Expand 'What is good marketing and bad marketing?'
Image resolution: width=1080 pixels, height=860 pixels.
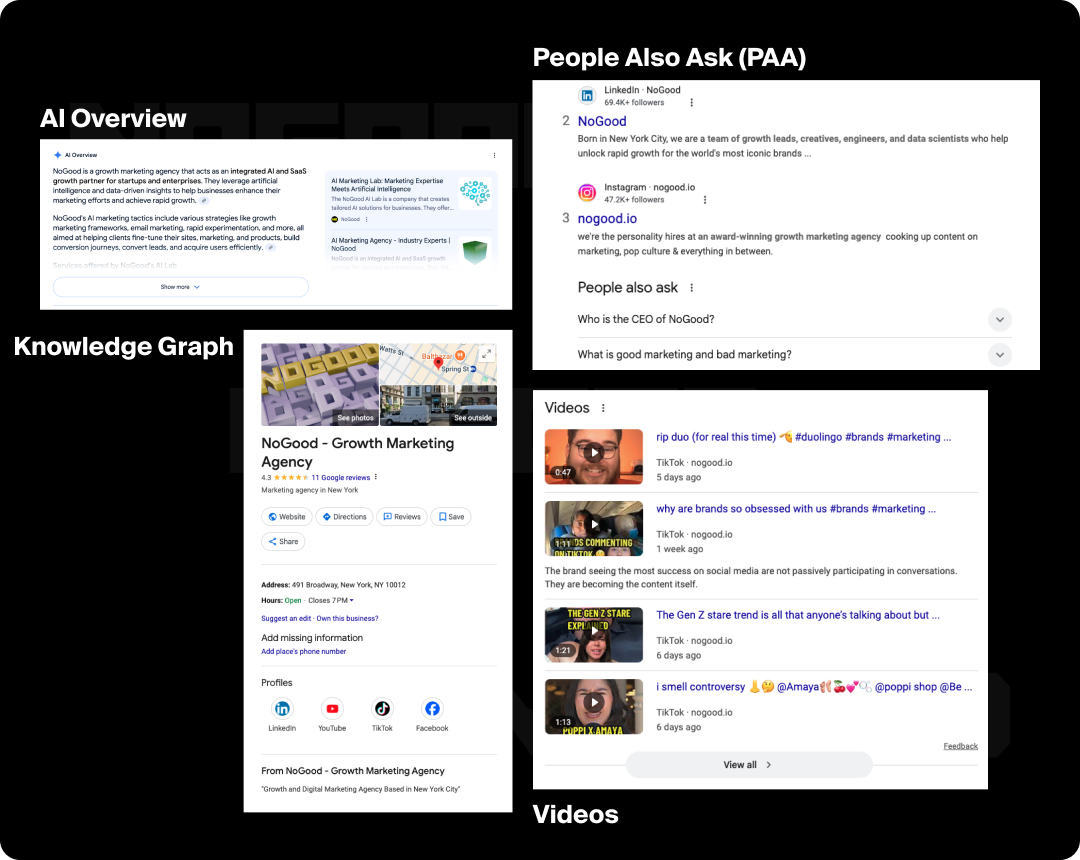794,355
